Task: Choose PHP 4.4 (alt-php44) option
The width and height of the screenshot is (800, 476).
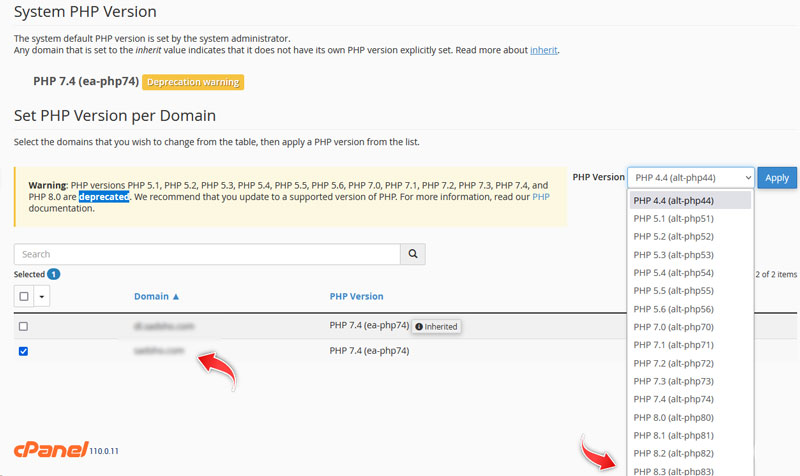Action: pos(690,201)
